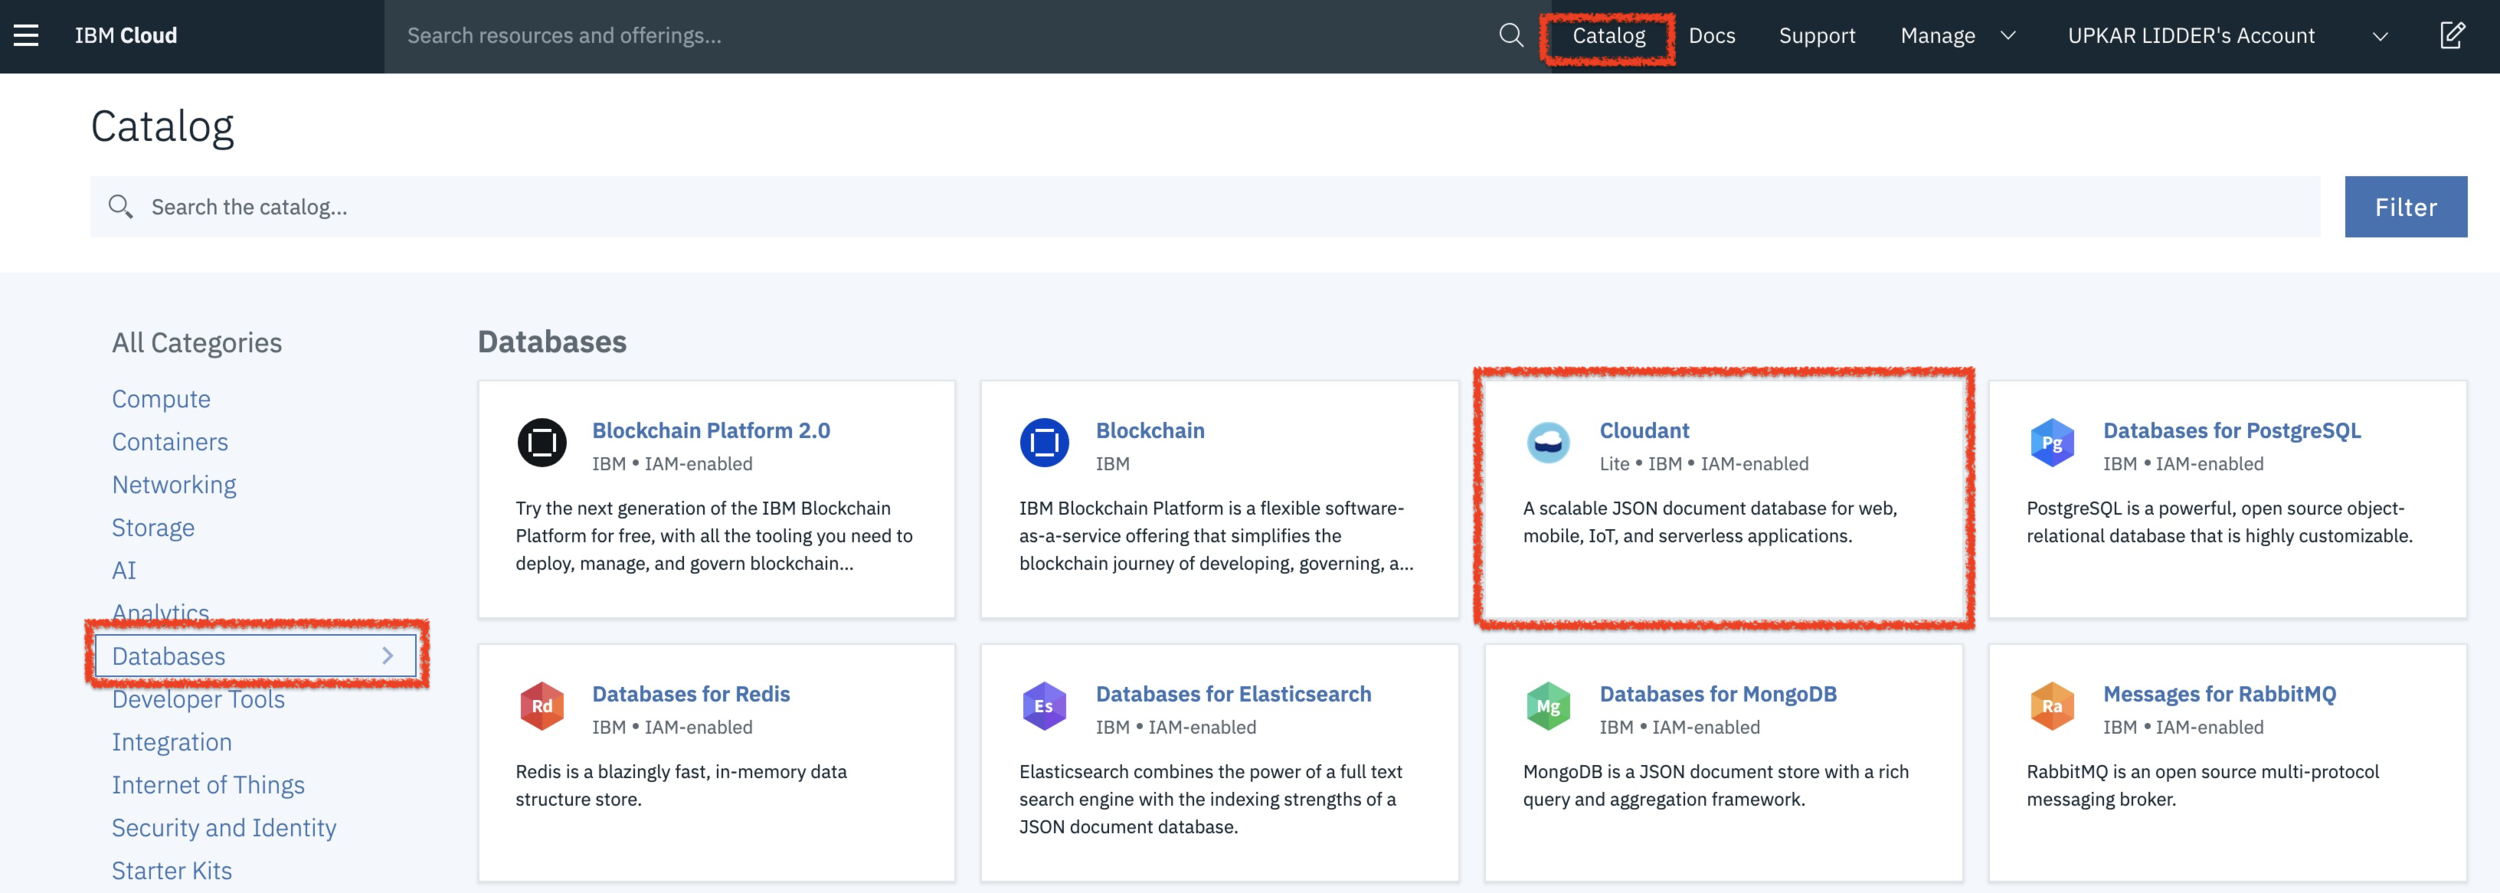Open the hamburger navigation menu
Image resolution: width=2500 pixels, height=893 pixels.
point(26,36)
